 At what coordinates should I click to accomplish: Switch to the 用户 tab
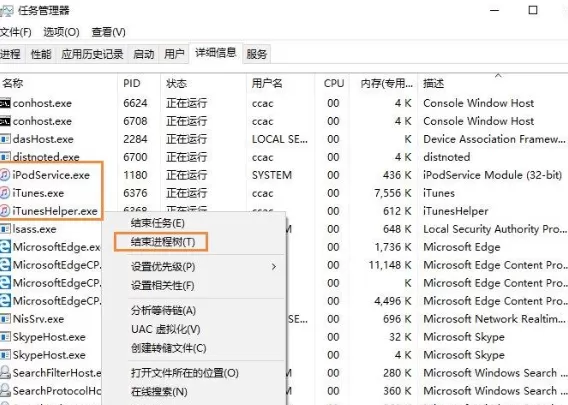(174, 54)
